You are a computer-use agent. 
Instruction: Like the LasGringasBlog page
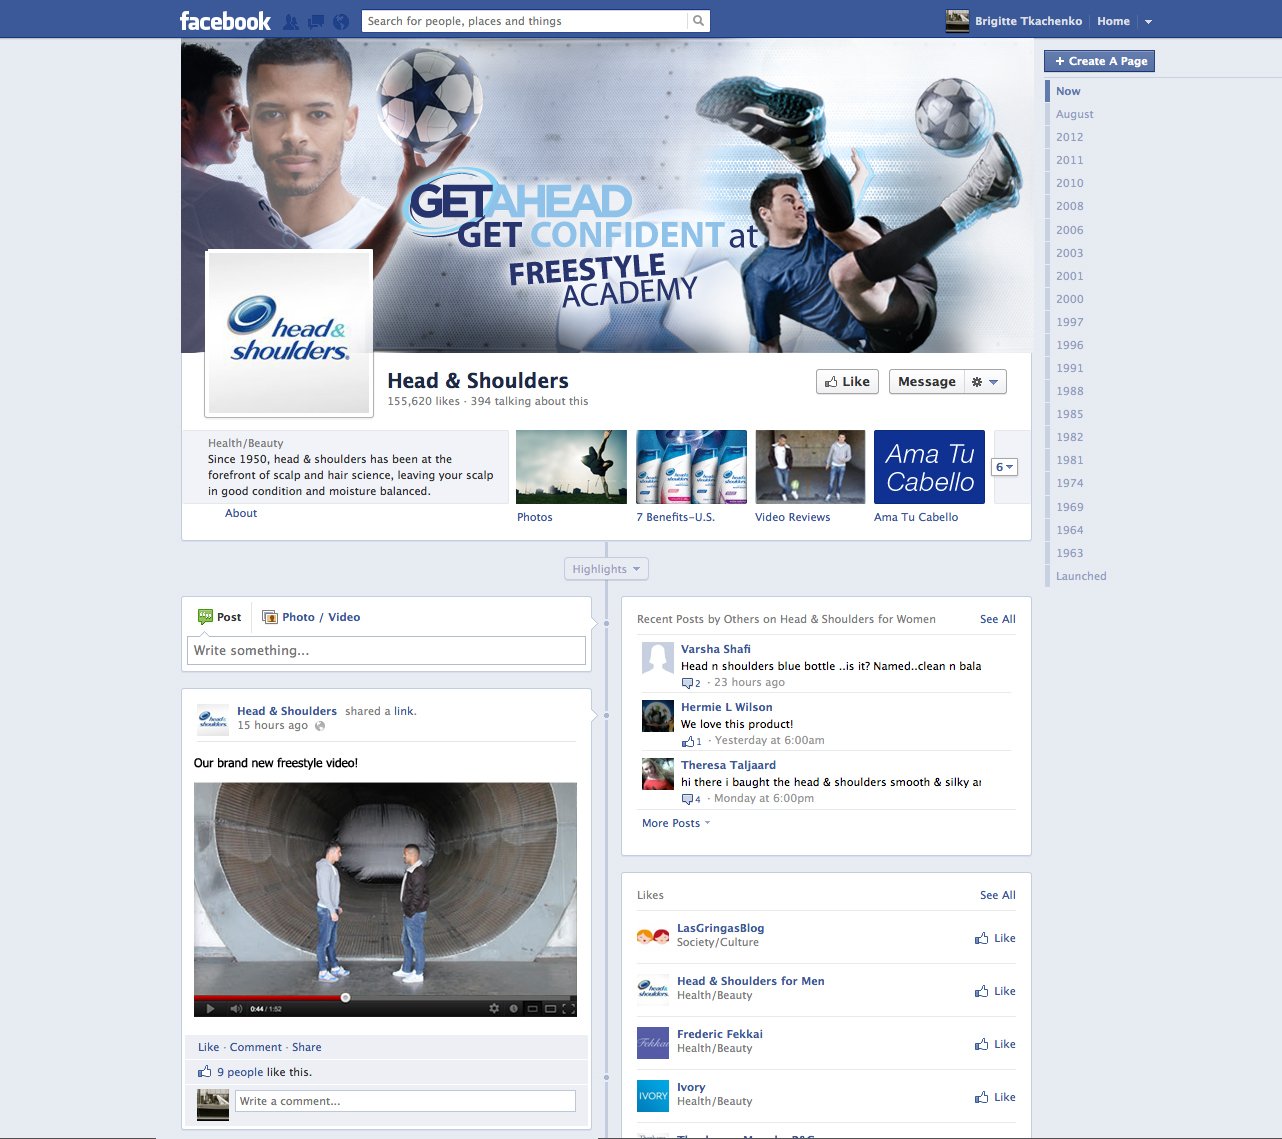coord(995,938)
